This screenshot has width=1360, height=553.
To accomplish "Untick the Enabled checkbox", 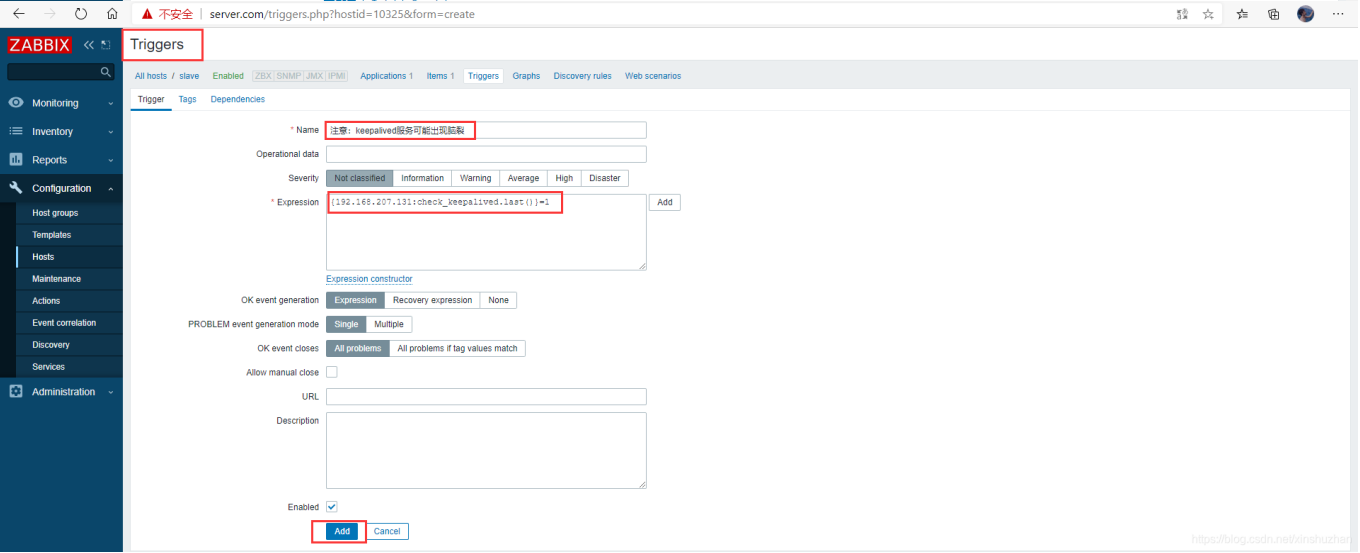I will (x=332, y=507).
